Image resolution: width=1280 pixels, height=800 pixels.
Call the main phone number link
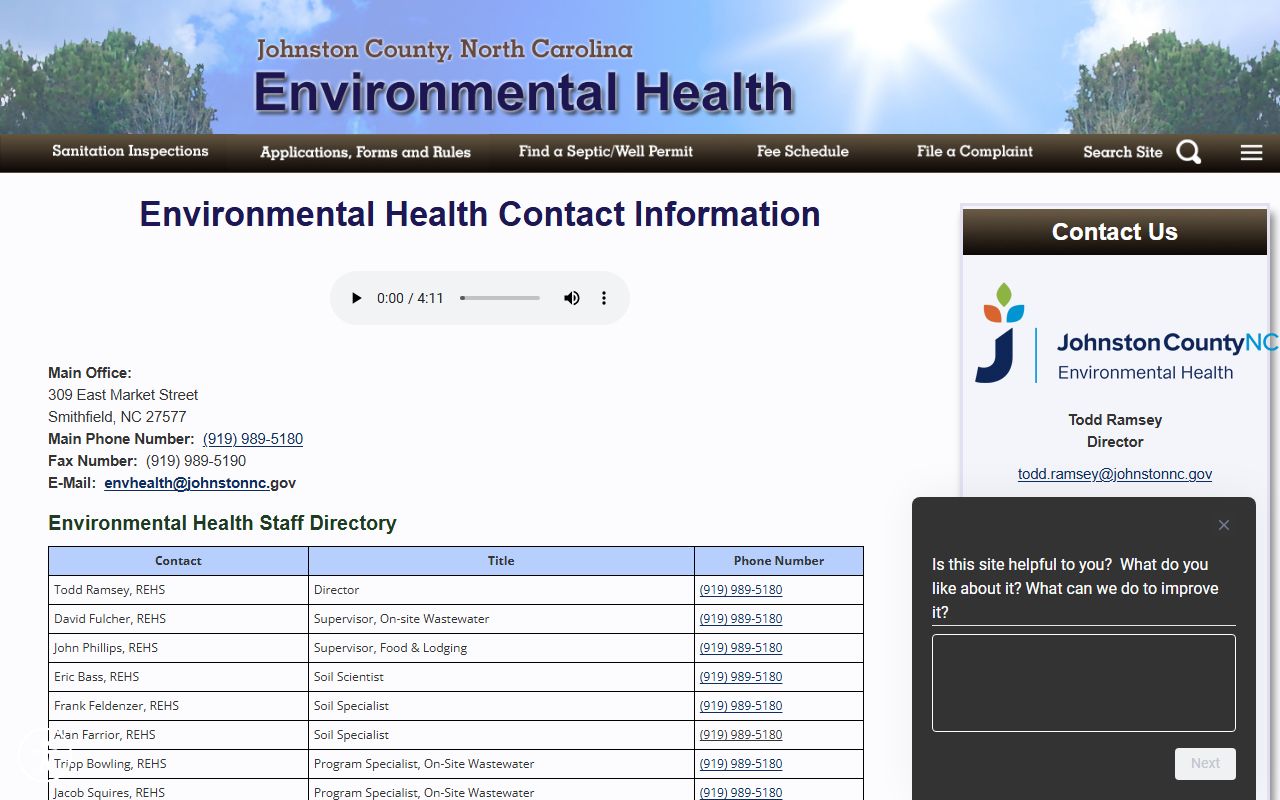point(253,439)
